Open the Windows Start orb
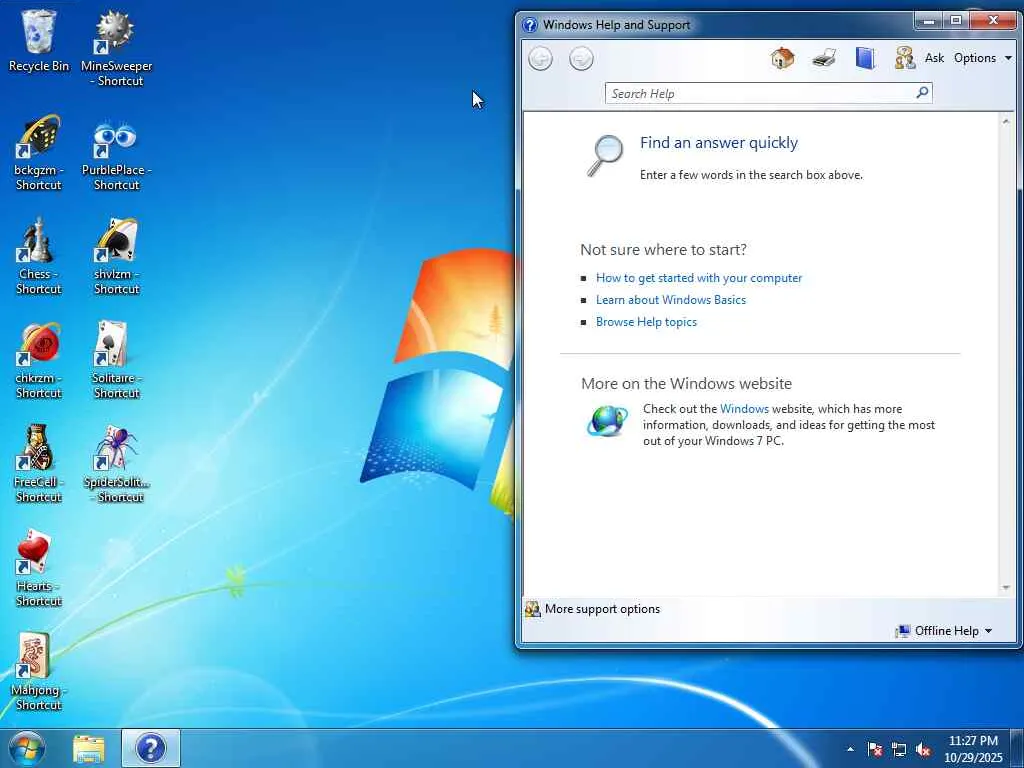Image resolution: width=1024 pixels, height=768 pixels. click(x=27, y=748)
